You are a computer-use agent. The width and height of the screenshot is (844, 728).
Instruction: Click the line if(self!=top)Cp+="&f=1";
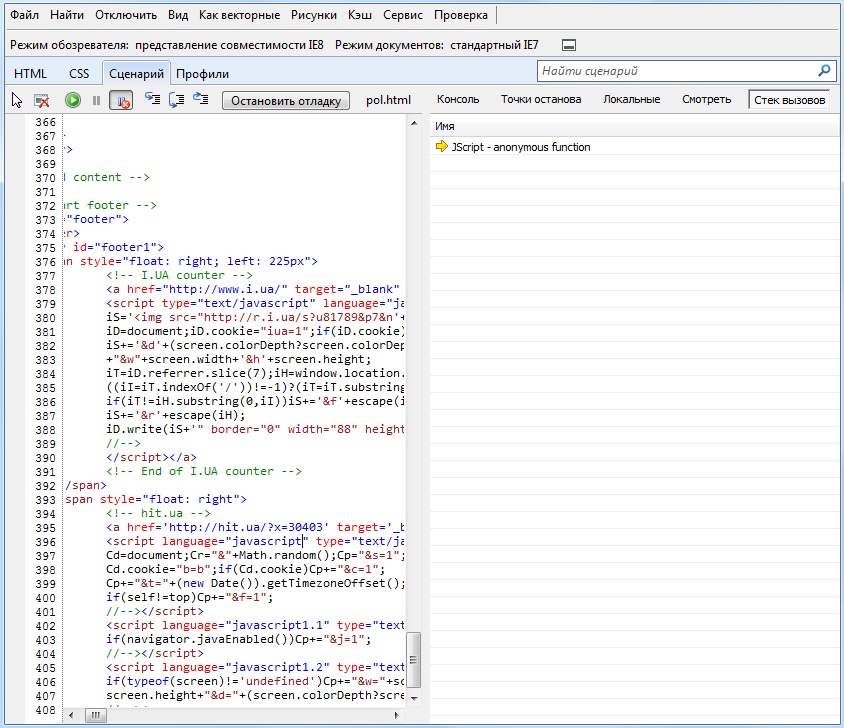[x=189, y=597]
